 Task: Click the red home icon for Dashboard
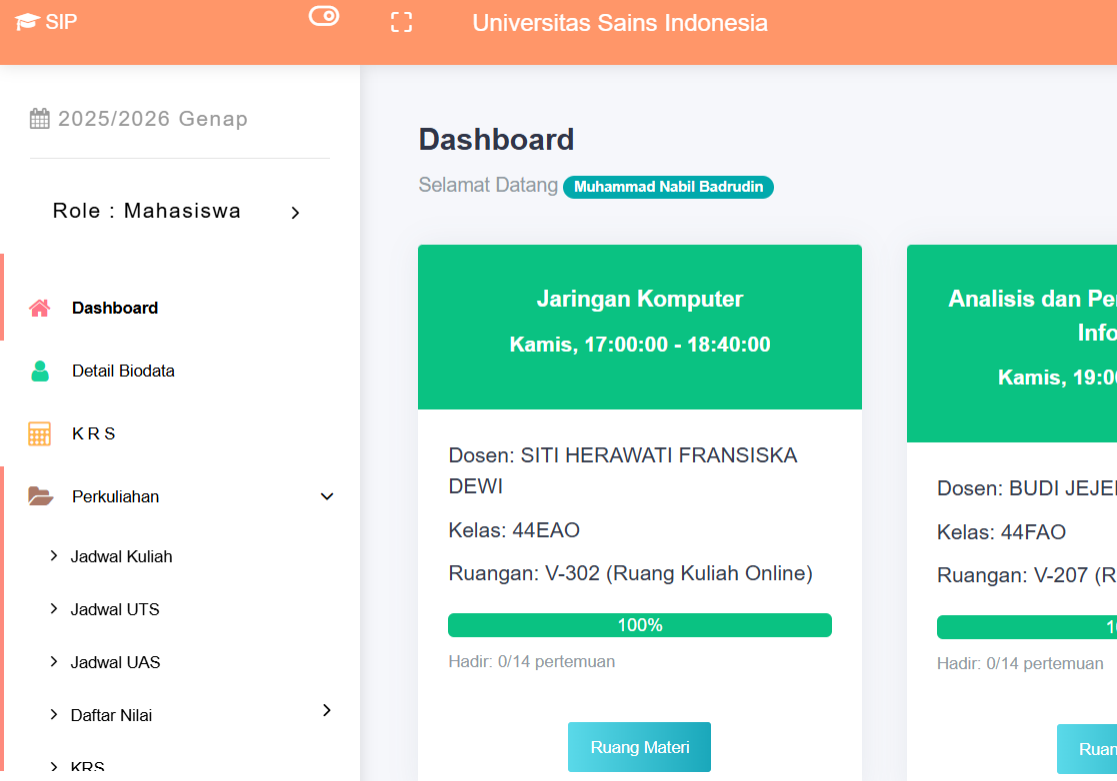40,308
